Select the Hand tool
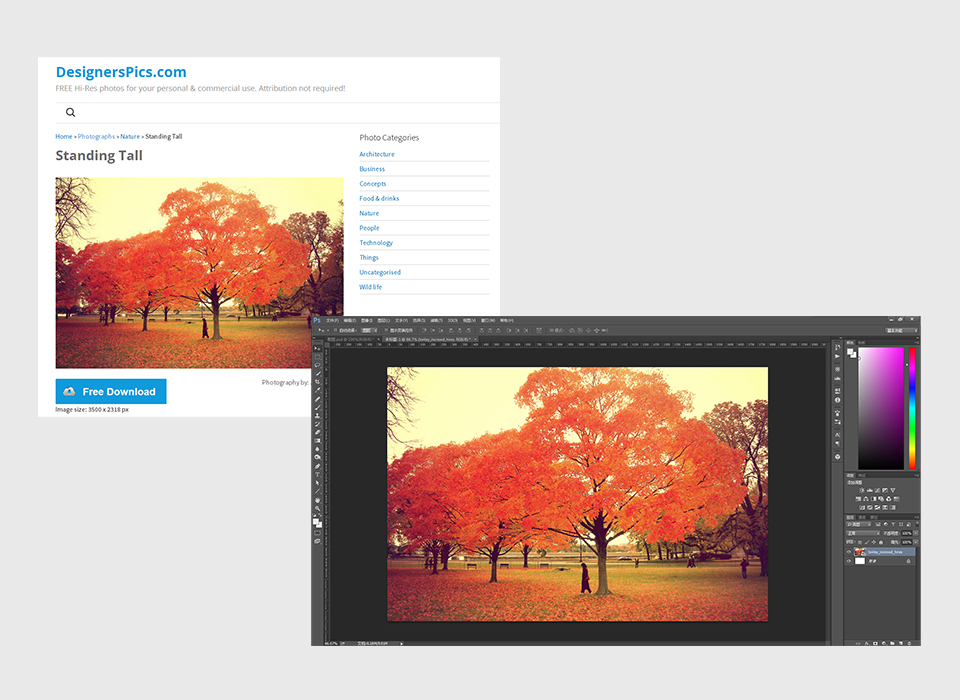 (318, 500)
